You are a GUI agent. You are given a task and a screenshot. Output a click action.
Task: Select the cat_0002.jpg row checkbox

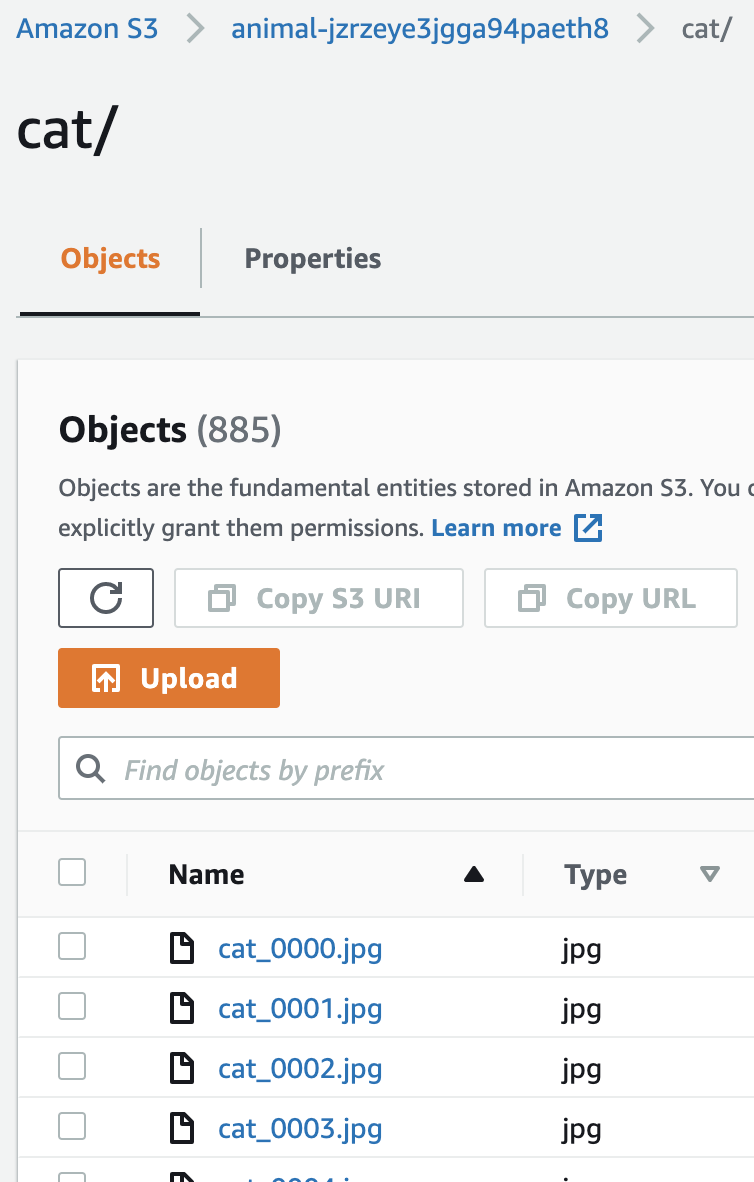[x=72, y=1067]
